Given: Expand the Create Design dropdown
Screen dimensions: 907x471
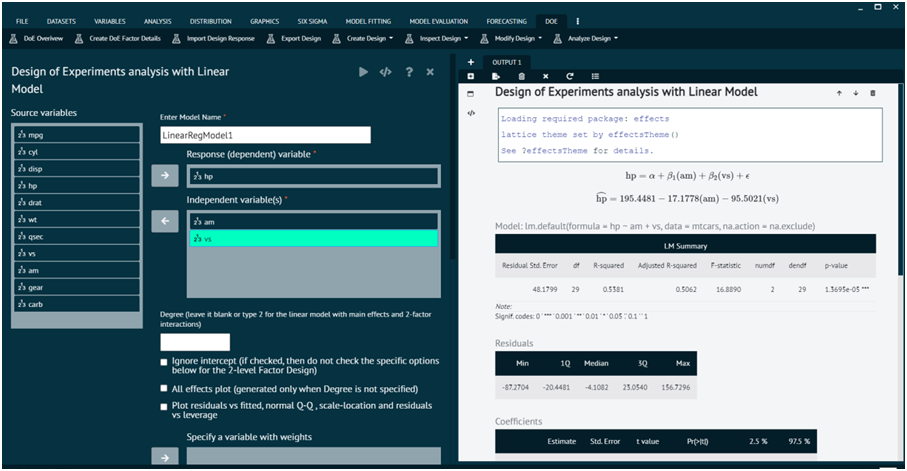Looking at the screenshot, I should coord(363,38).
